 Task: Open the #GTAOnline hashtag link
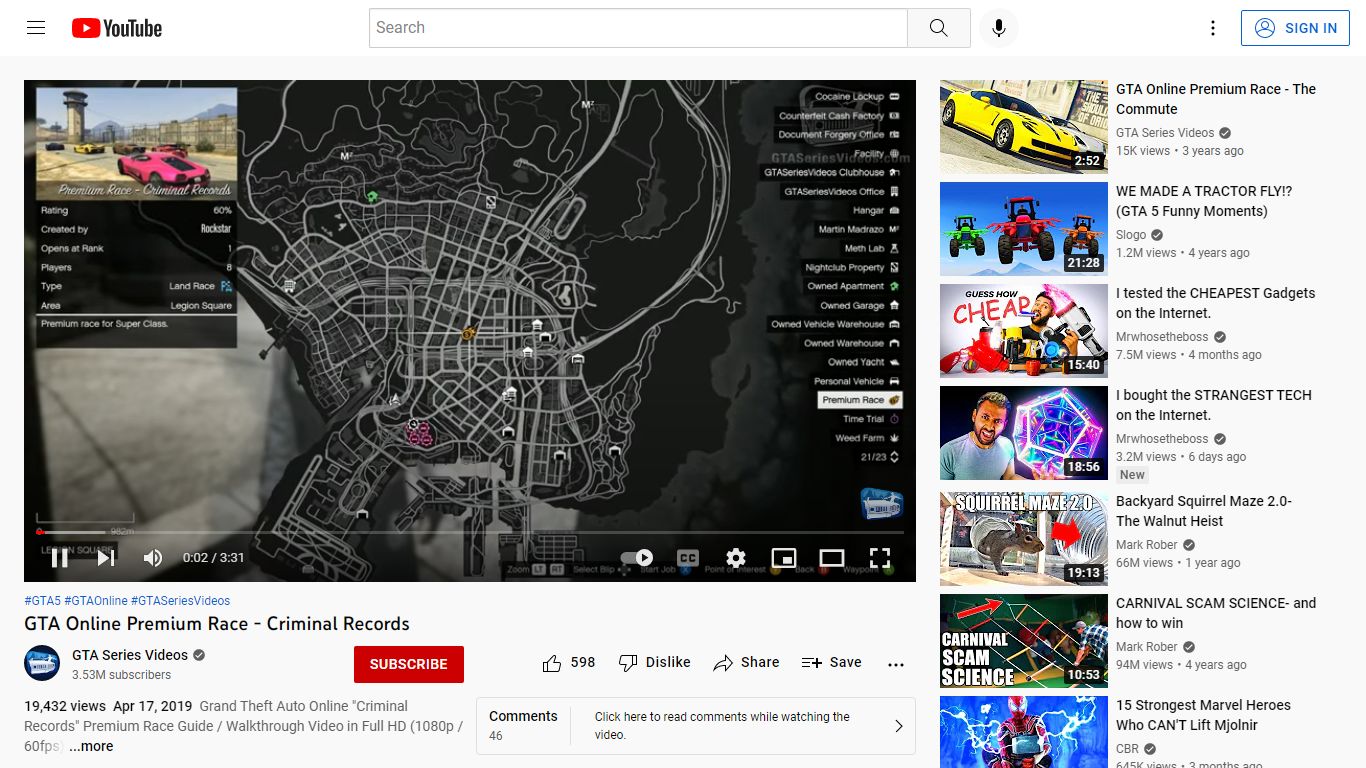click(x=96, y=601)
